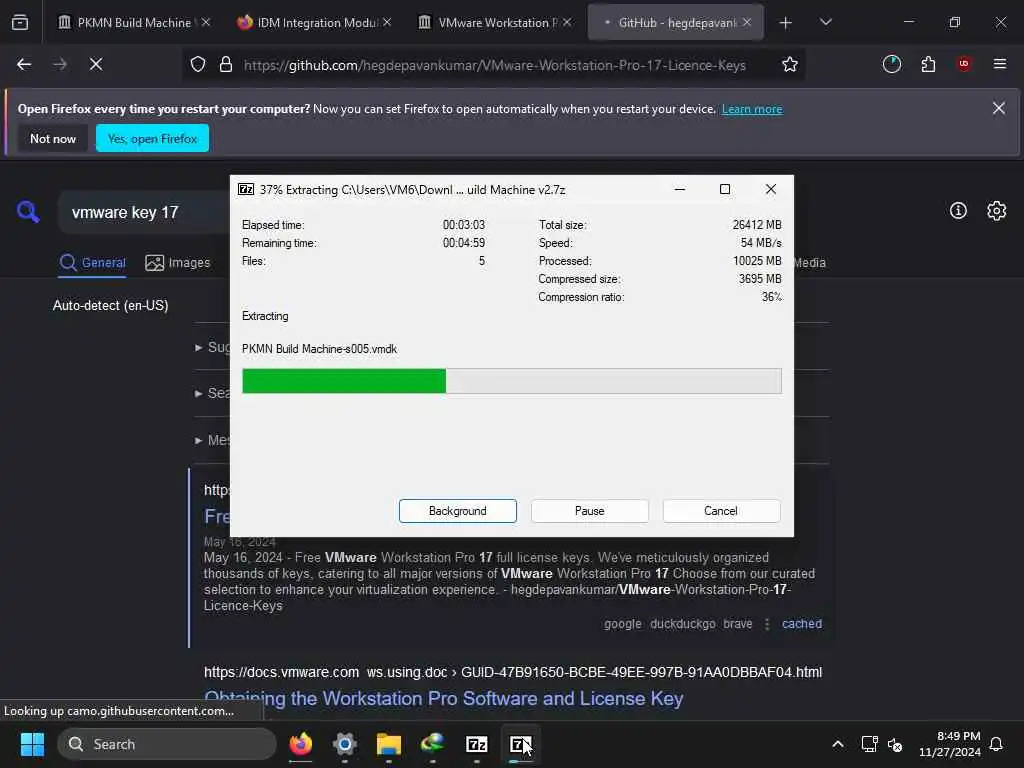This screenshot has width=1024, height=768.
Task: Select the General search category
Action: (92, 263)
